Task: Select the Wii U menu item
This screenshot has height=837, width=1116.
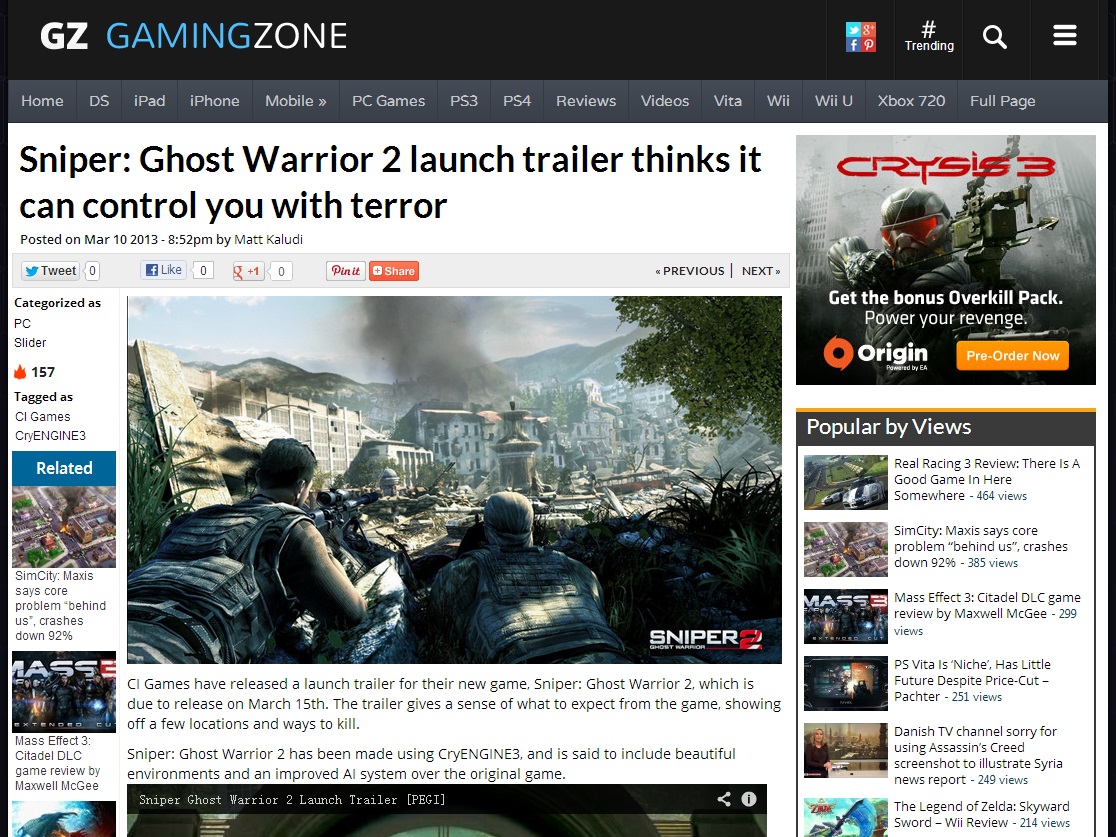Action: coord(833,101)
